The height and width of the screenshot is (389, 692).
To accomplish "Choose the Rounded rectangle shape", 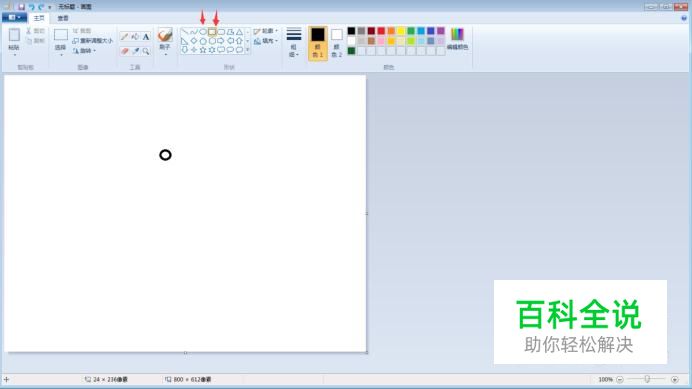I will 221,32.
